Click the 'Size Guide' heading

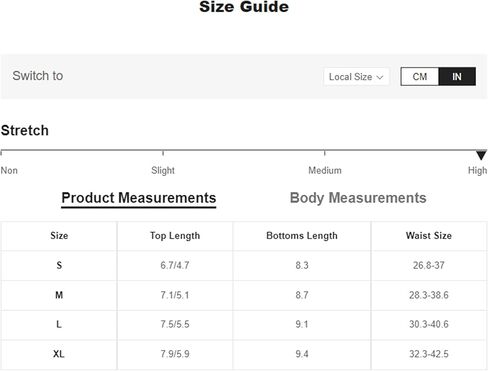tap(244, 7)
